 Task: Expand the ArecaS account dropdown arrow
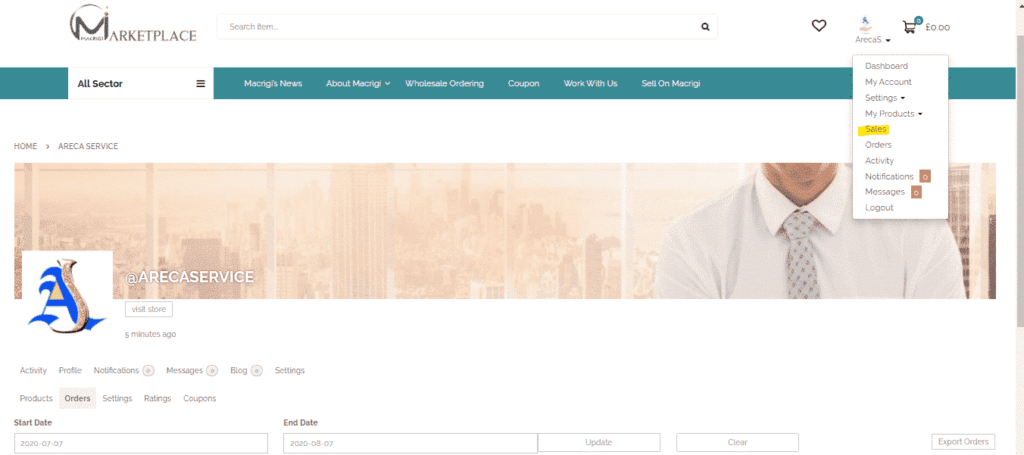pyautogui.click(x=888, y=41)
